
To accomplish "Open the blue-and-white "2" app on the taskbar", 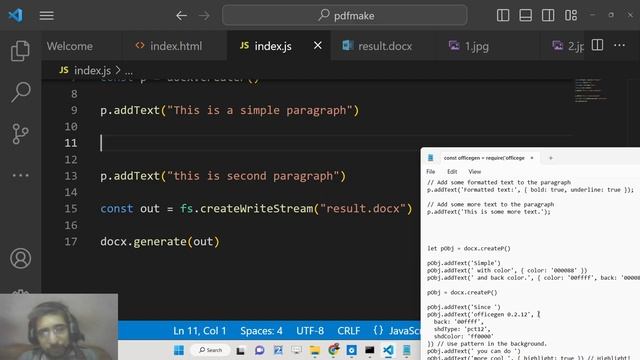I will pyautogui.click(x=278, y=350).
